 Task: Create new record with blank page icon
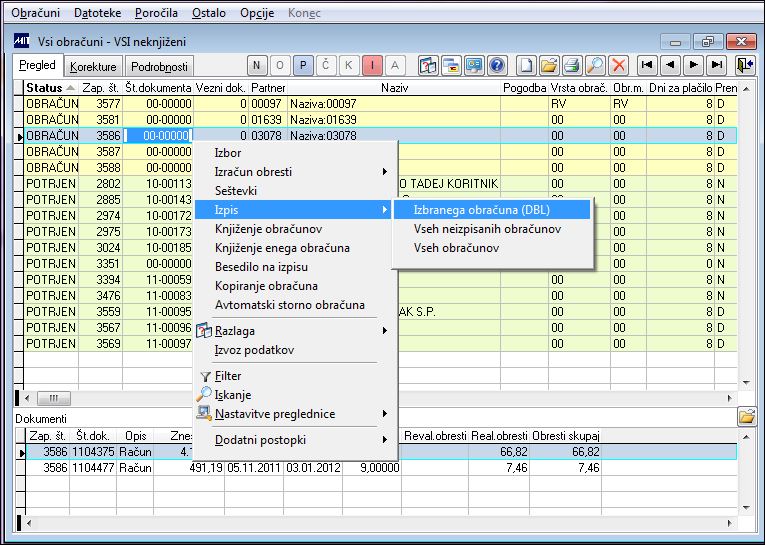525,65
